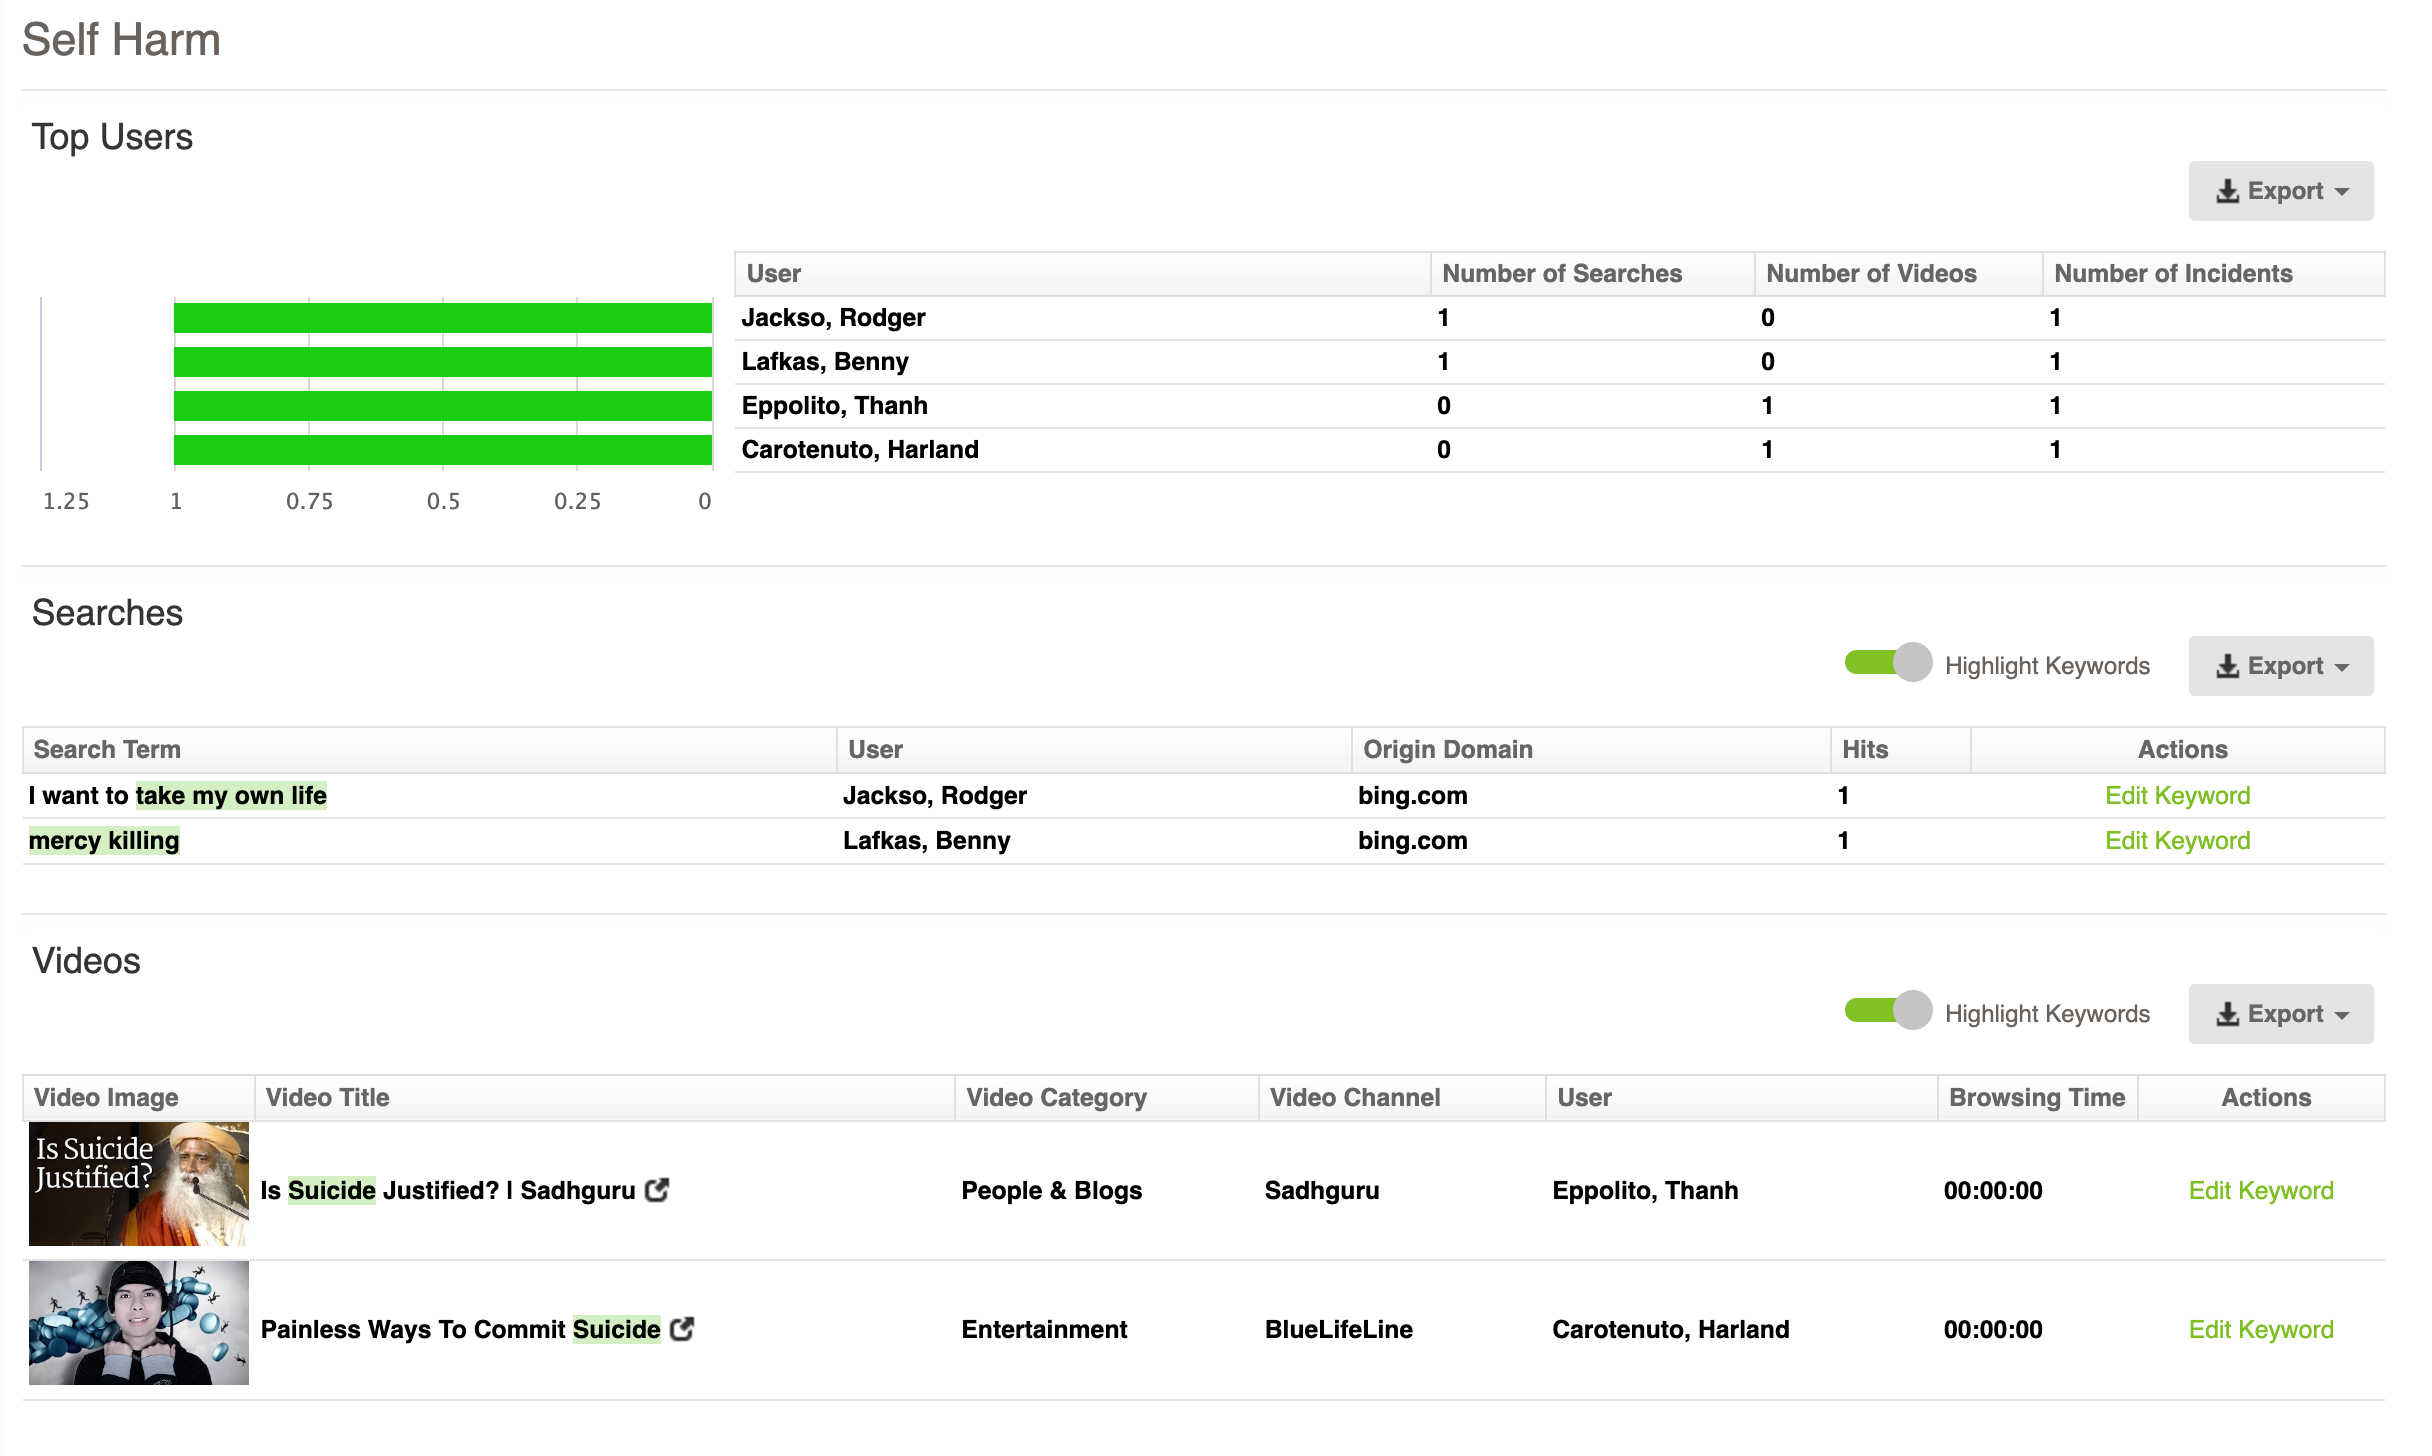This screenshot has width=2432, height=1456.
Task: Open external link icon for Painless Ways video
Action: tap(682, 1329)
